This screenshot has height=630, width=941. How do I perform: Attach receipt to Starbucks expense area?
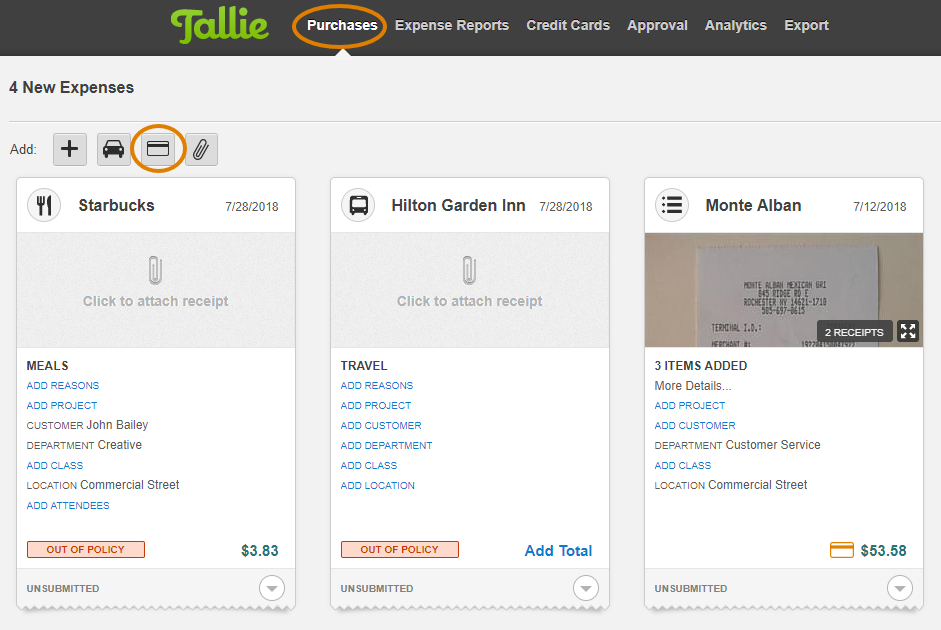point(156,290)
